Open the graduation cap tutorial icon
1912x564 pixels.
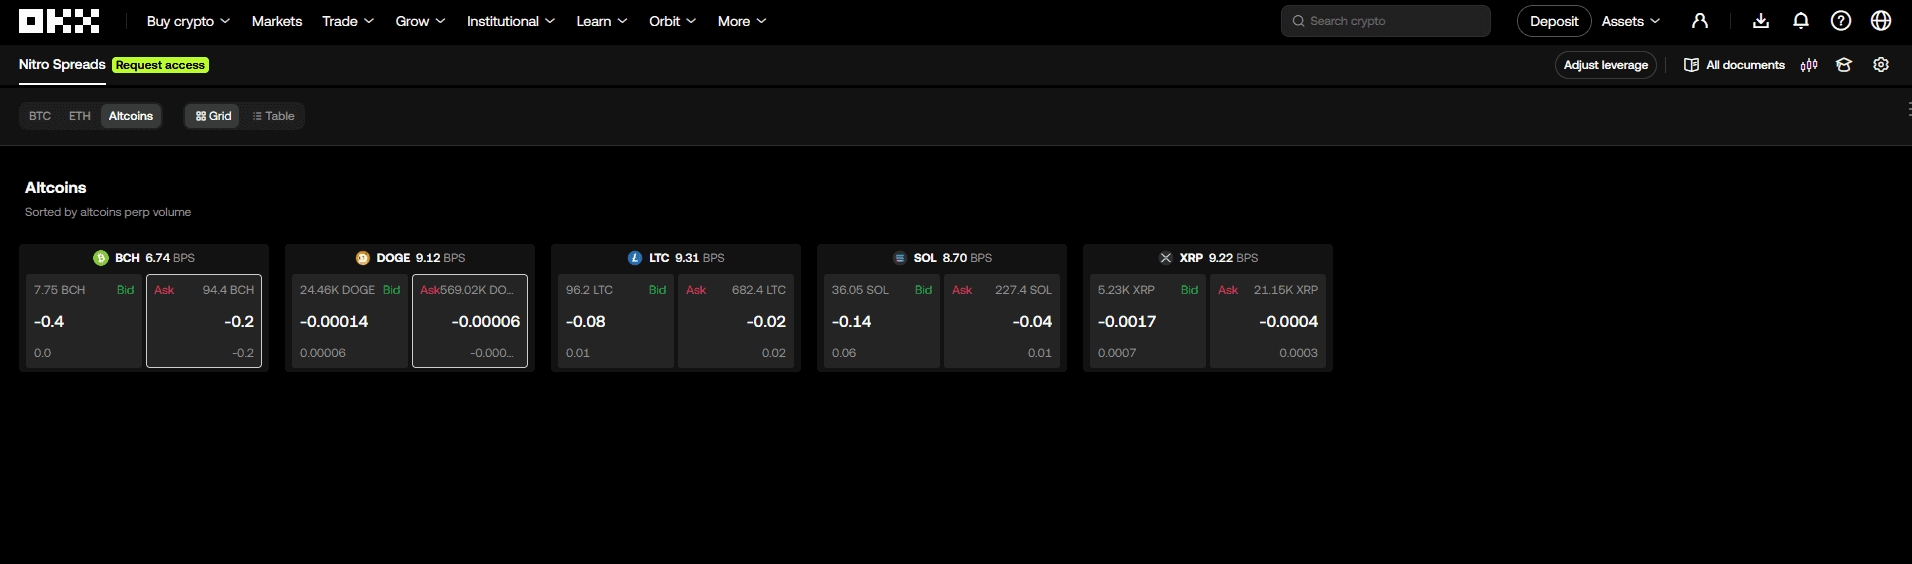[x=1844, y=65]
